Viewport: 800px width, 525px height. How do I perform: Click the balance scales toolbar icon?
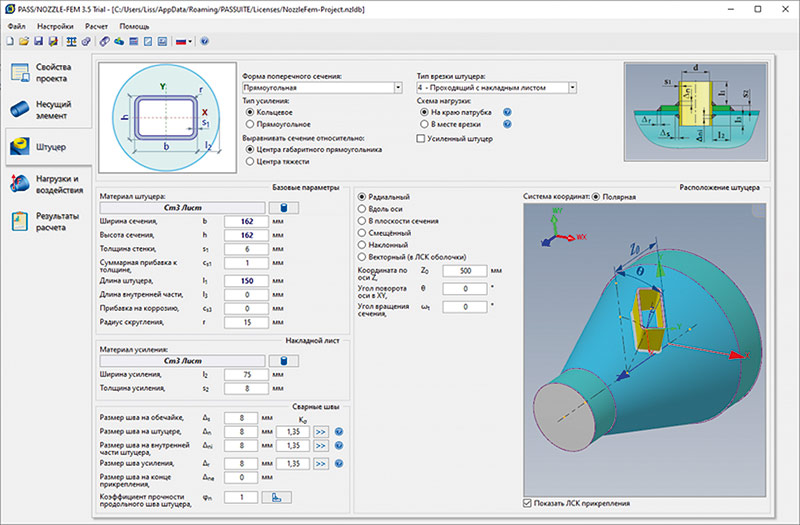pyautogui.click(x=71, y=42)
